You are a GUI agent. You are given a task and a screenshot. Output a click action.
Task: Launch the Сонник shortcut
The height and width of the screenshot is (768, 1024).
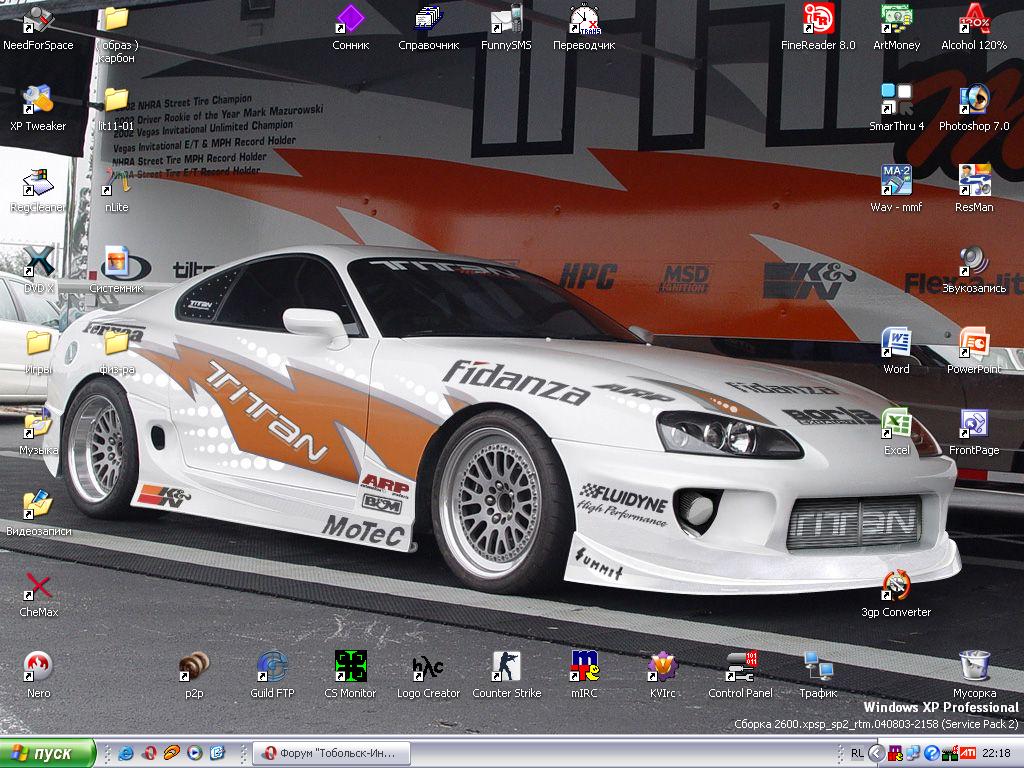(351, 28)
